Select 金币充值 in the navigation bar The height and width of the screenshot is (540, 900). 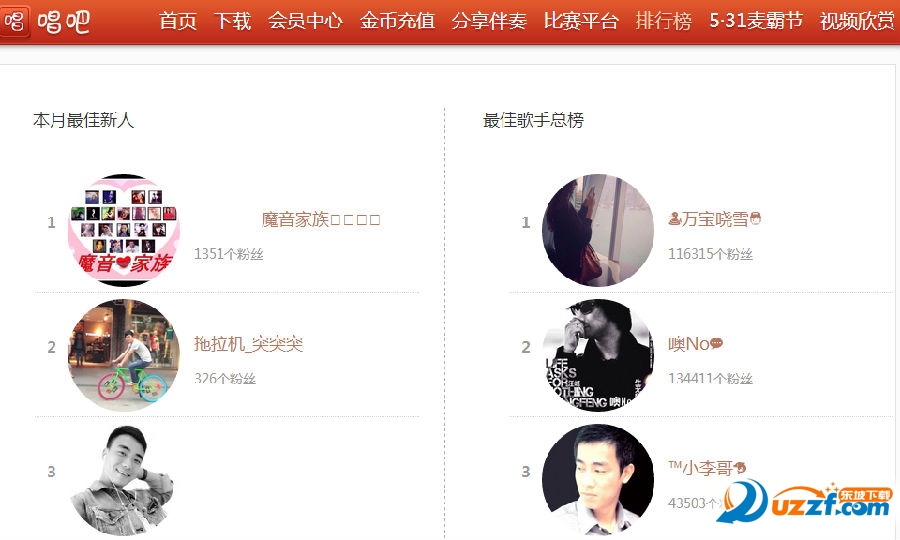(397, 21)
